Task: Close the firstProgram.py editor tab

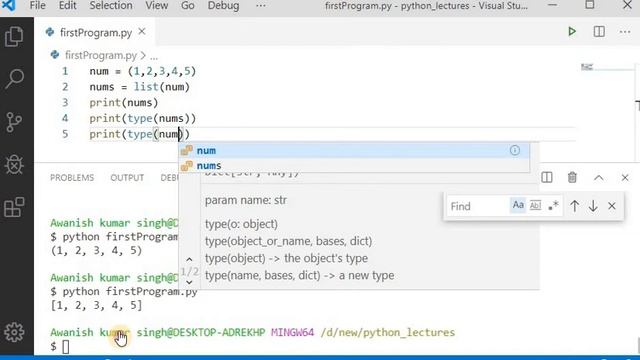Action: click(142, 31)
